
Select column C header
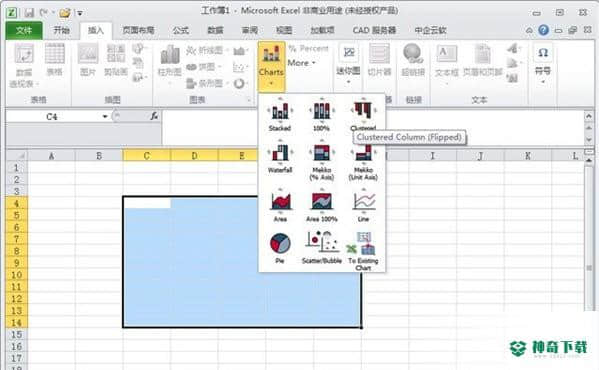pos(147,155)
